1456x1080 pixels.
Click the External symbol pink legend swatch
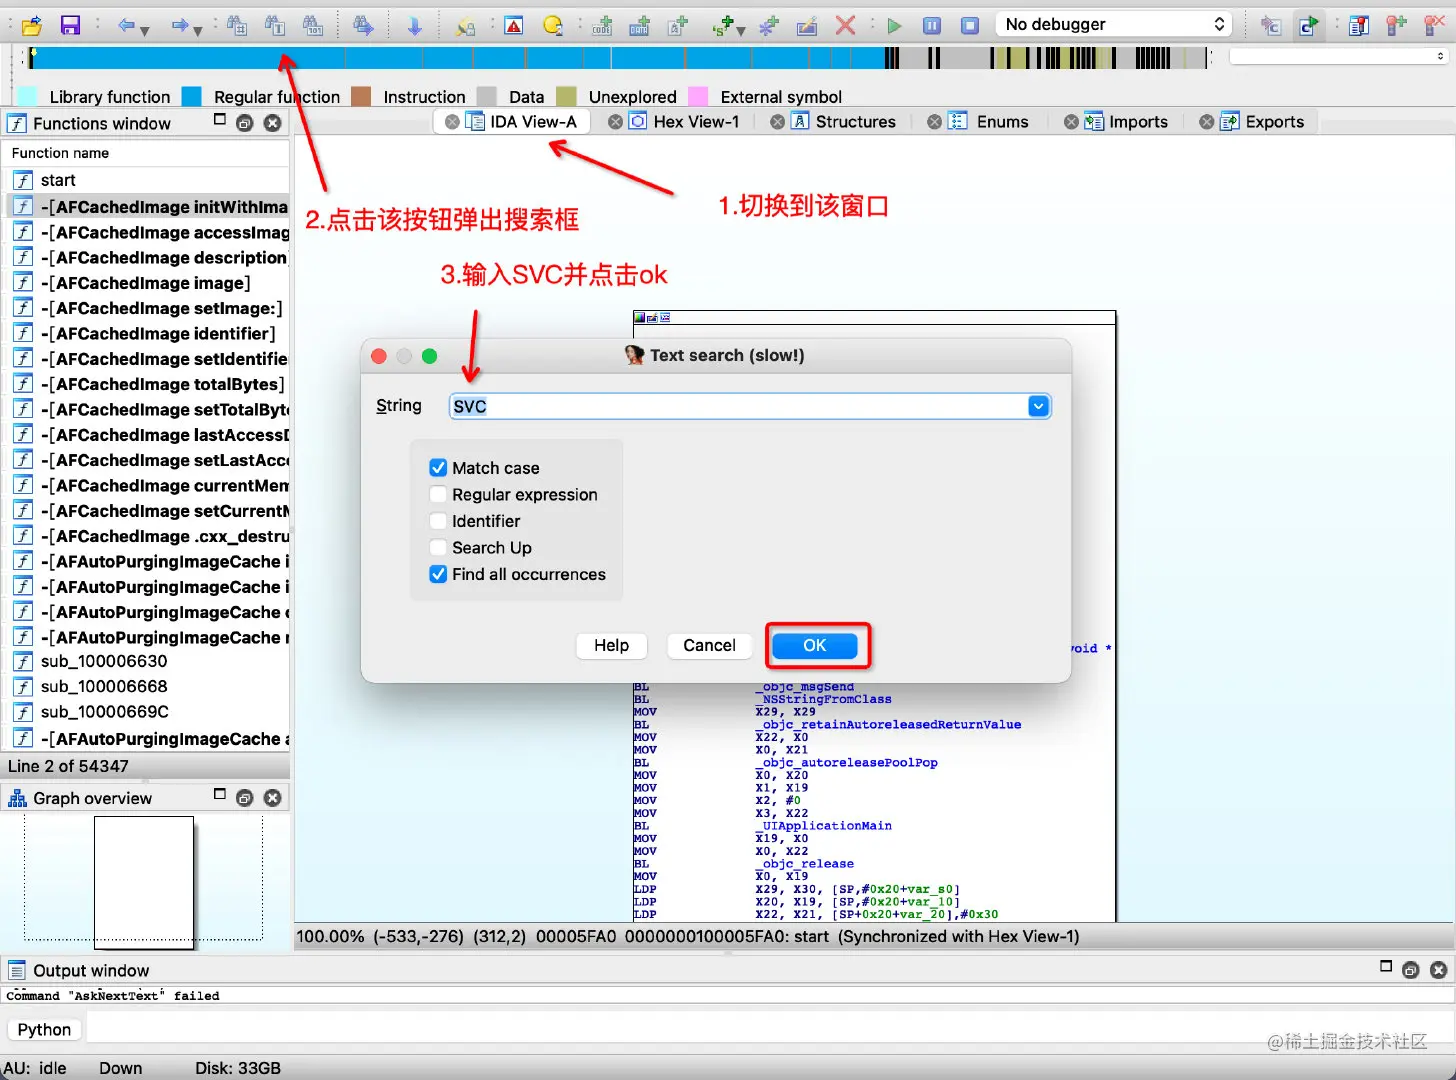point(698,96)
